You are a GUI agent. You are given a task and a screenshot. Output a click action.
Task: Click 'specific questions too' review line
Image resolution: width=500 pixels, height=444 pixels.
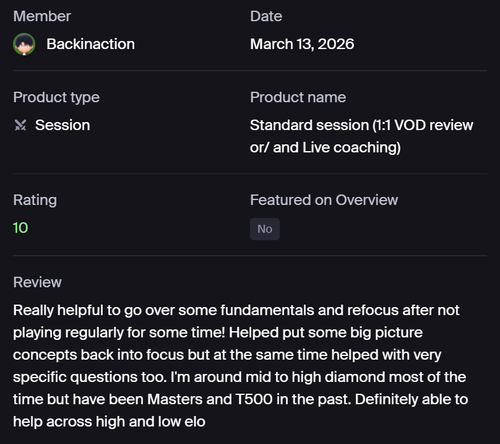239,377
